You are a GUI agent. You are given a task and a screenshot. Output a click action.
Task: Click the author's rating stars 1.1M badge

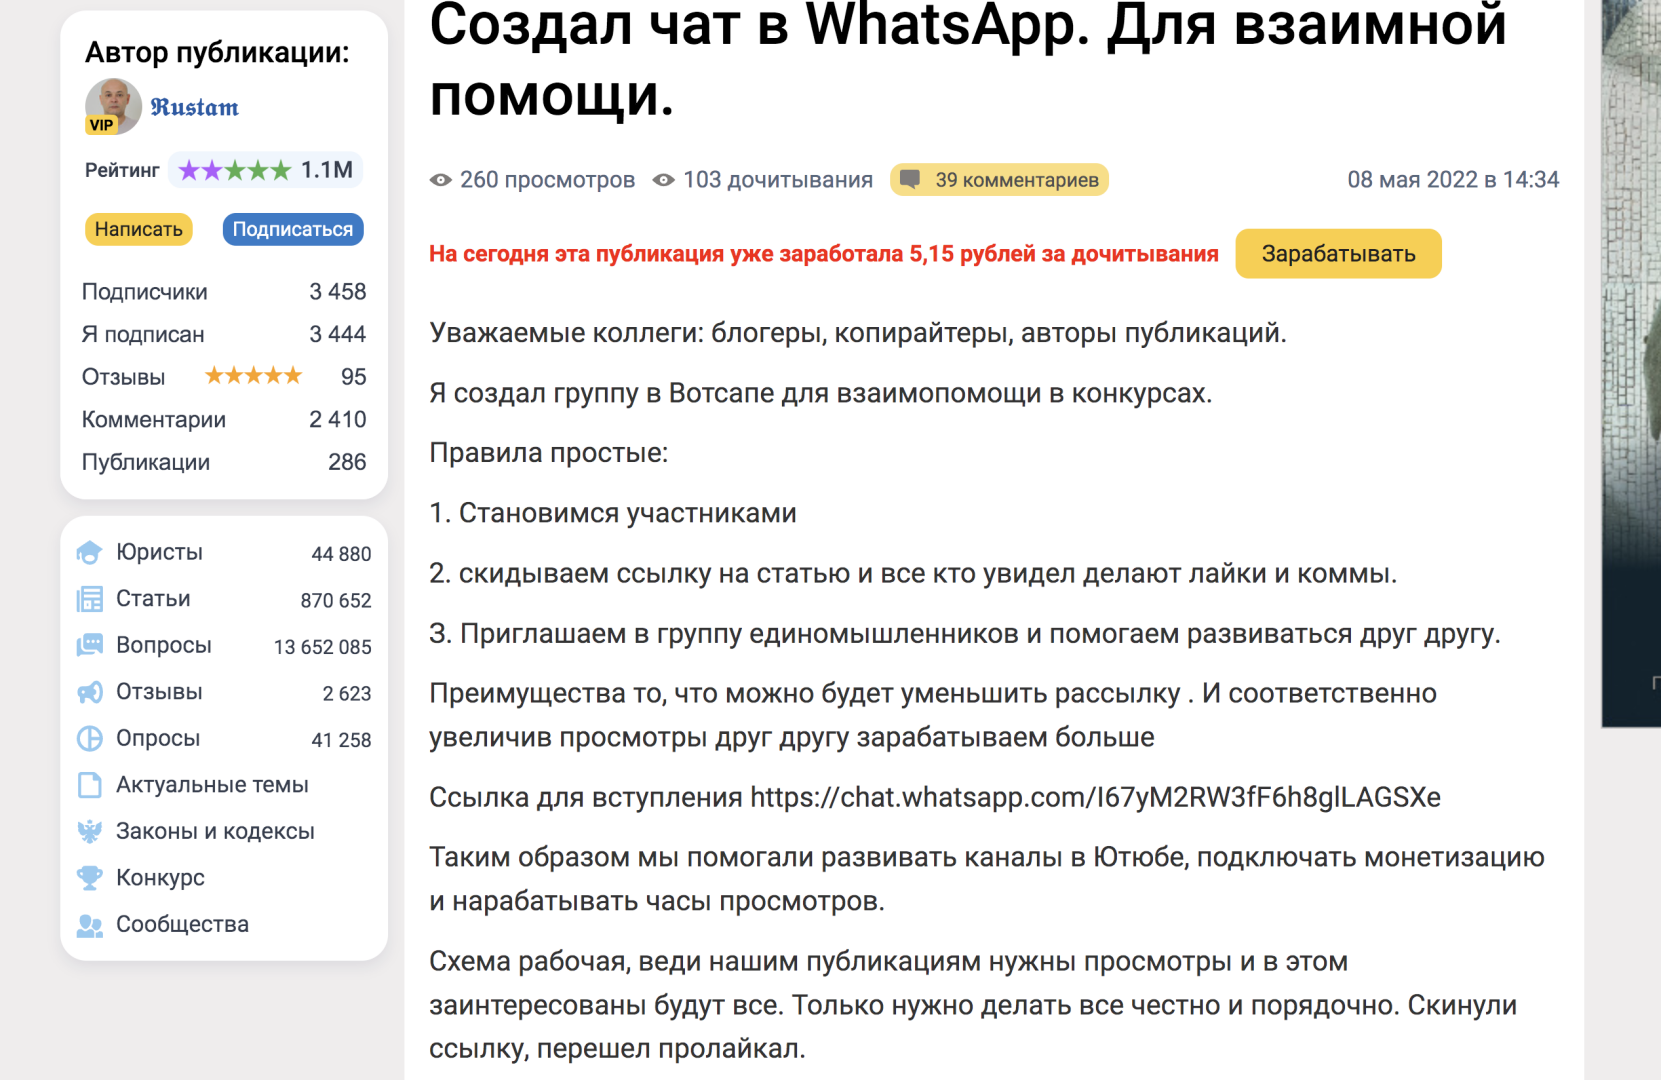coord(265,170)
